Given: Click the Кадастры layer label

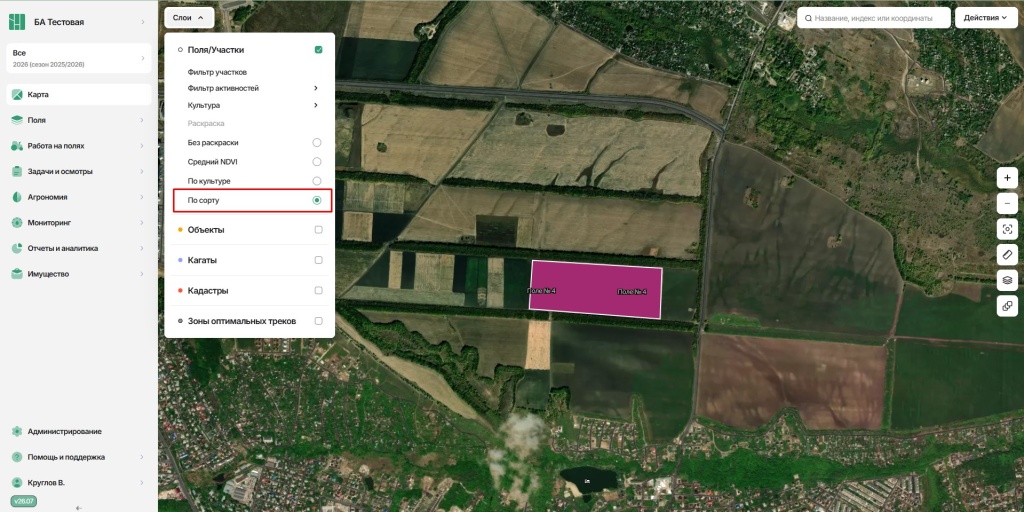Looking at the screenshot, I should point(208,291).
